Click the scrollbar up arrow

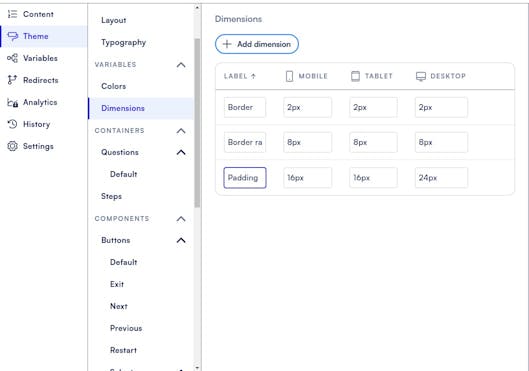click(197, 7)
